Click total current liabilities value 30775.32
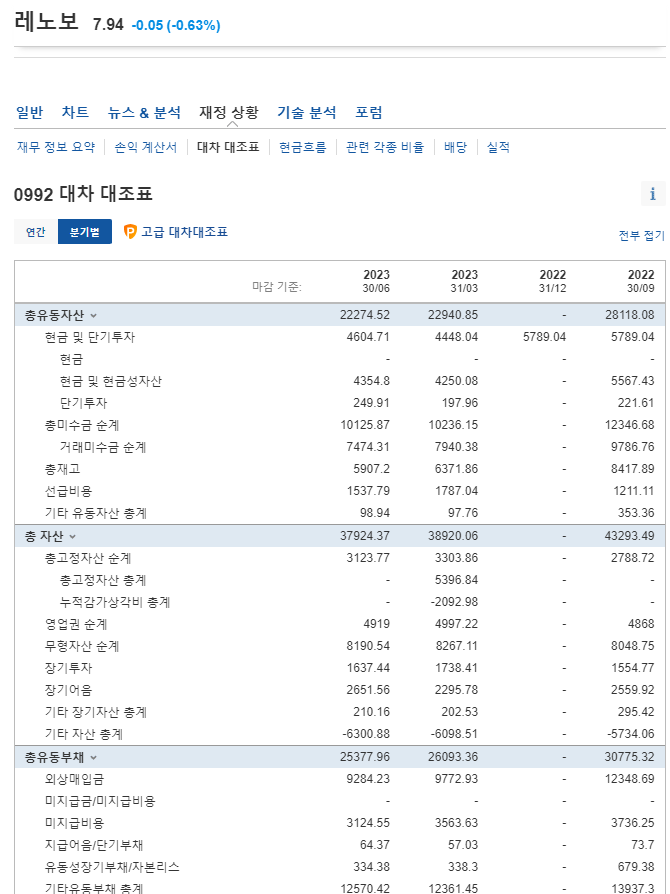 point(630,757)
